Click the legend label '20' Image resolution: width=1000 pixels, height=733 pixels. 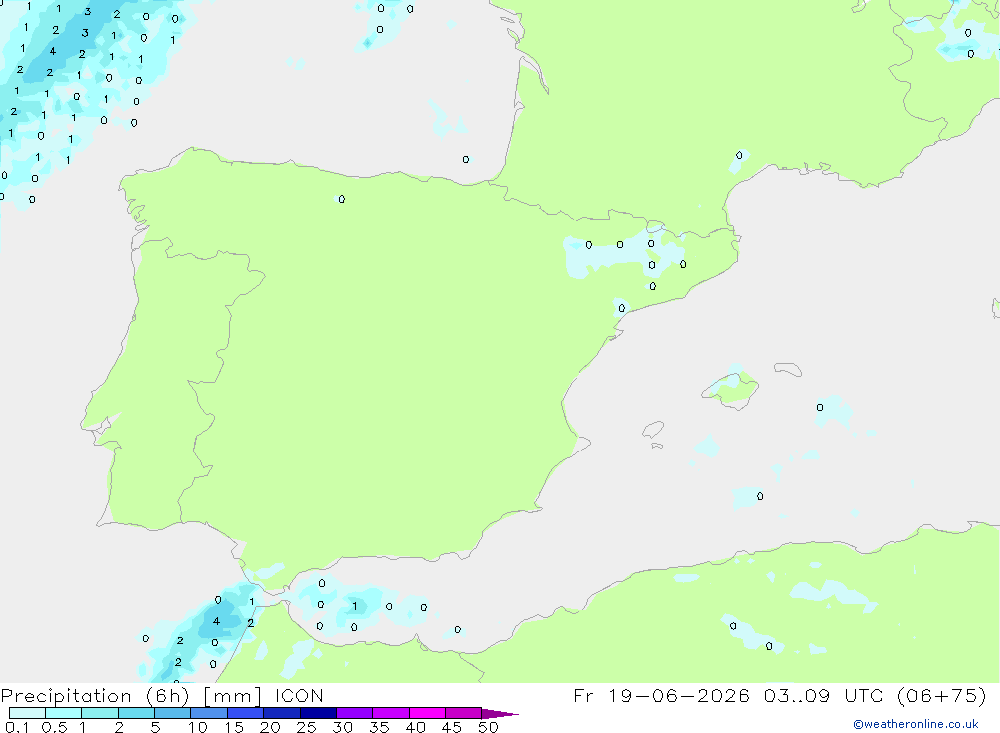270,727
